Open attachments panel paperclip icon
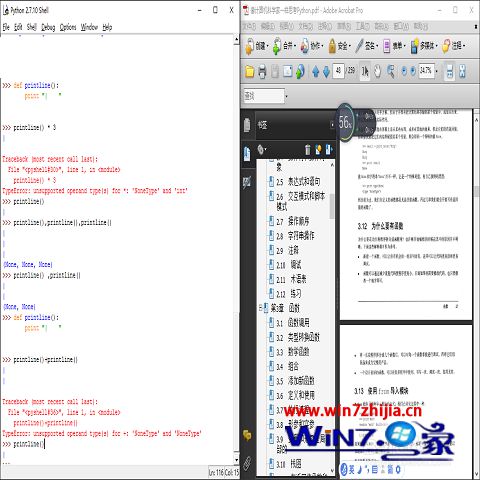The image size is (480, 480). tap(247, 463)
